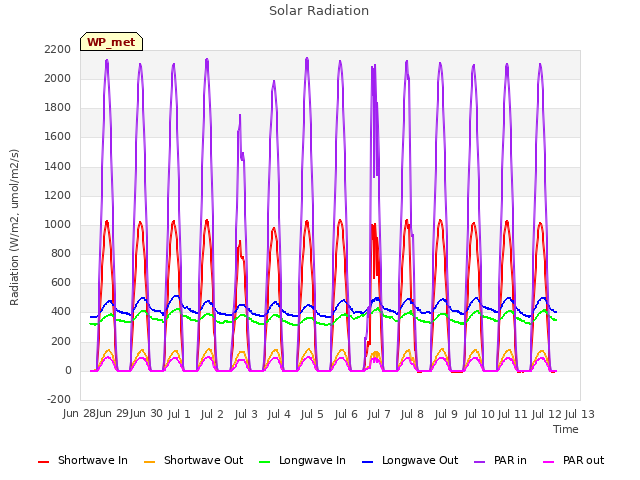Click the 0 y-axis tick label
This screenshot has height=480, width=640.
[68, 371]
